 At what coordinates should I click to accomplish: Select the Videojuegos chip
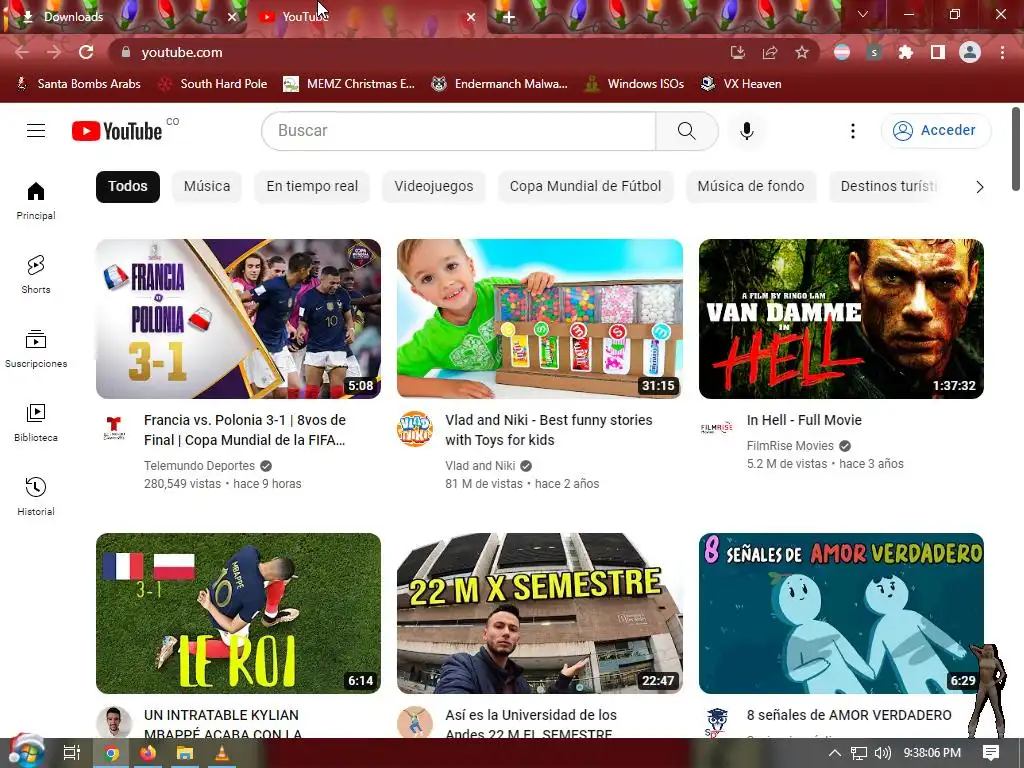434,187
